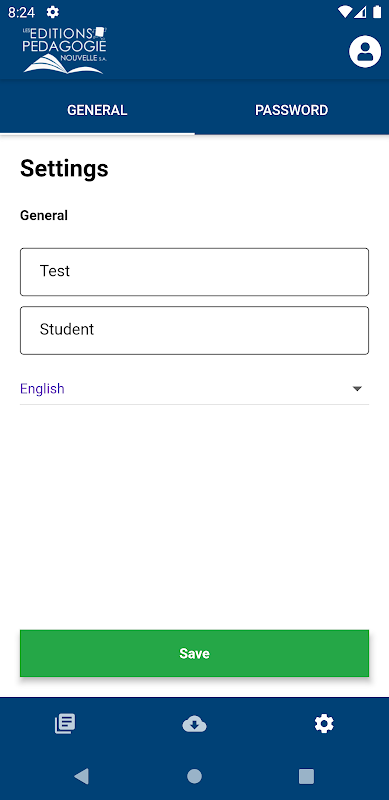This screenshot has width=389, height=800.
Task: Tap the clock showing 8:24
Action: click(x=21, y=12)
